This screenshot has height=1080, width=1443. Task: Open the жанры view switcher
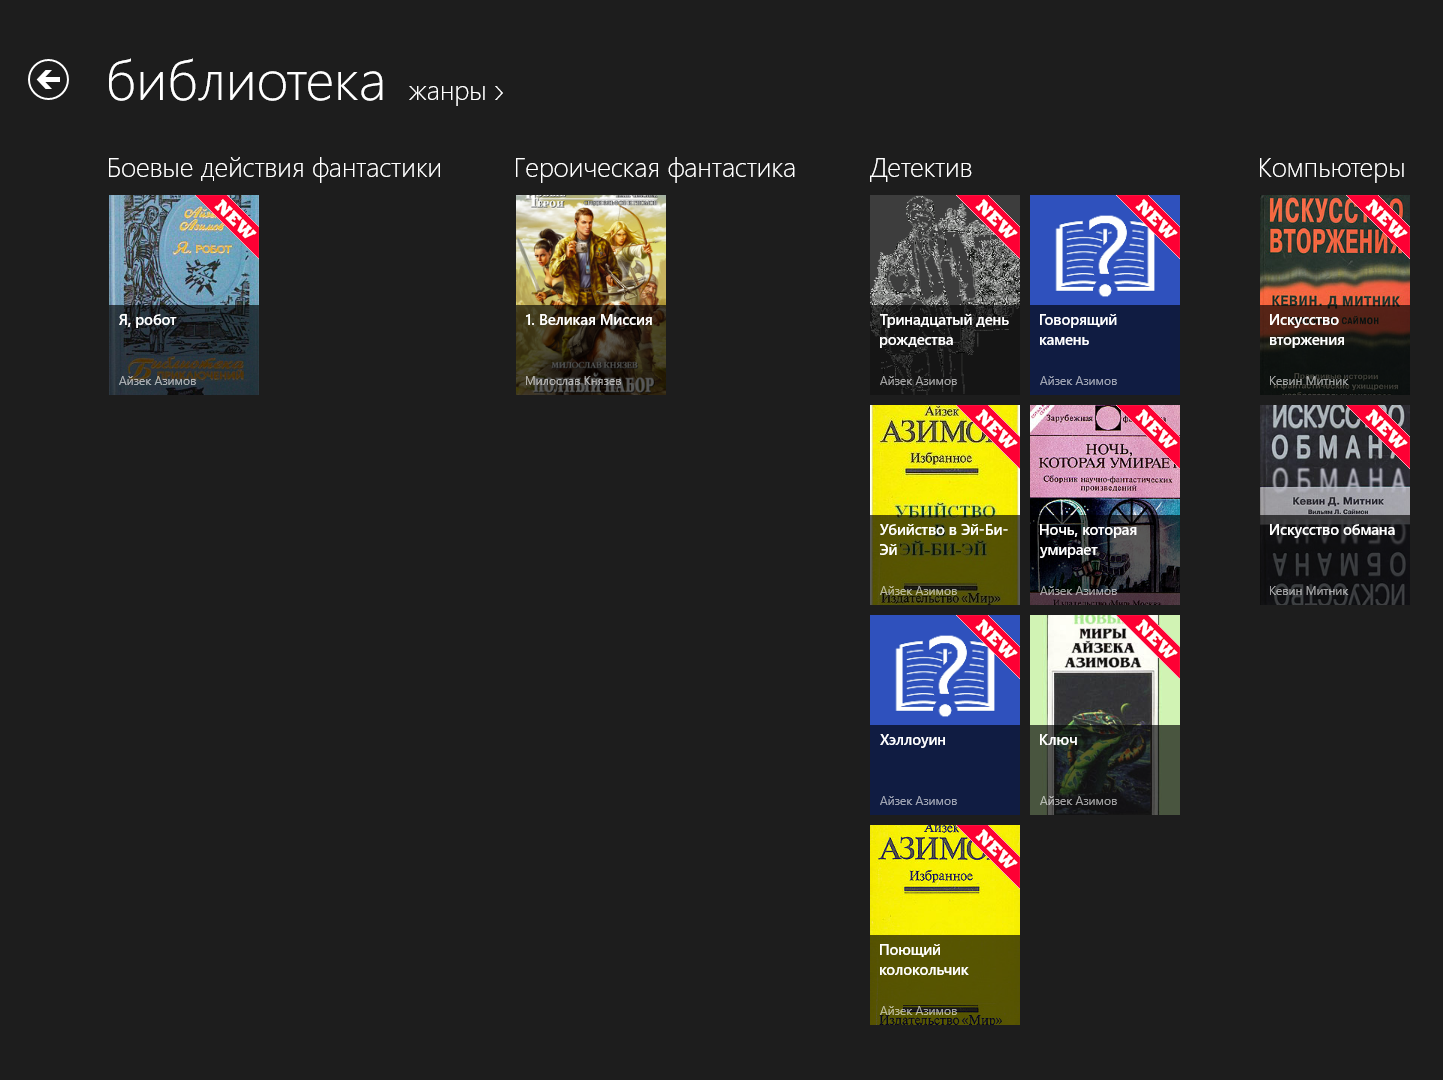pos(456,92)
